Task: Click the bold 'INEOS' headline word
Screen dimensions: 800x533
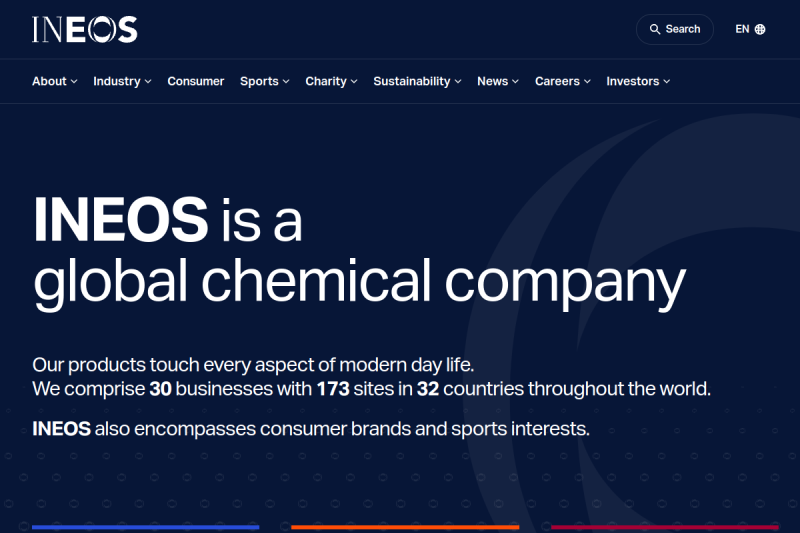Action: click(120, 220)
